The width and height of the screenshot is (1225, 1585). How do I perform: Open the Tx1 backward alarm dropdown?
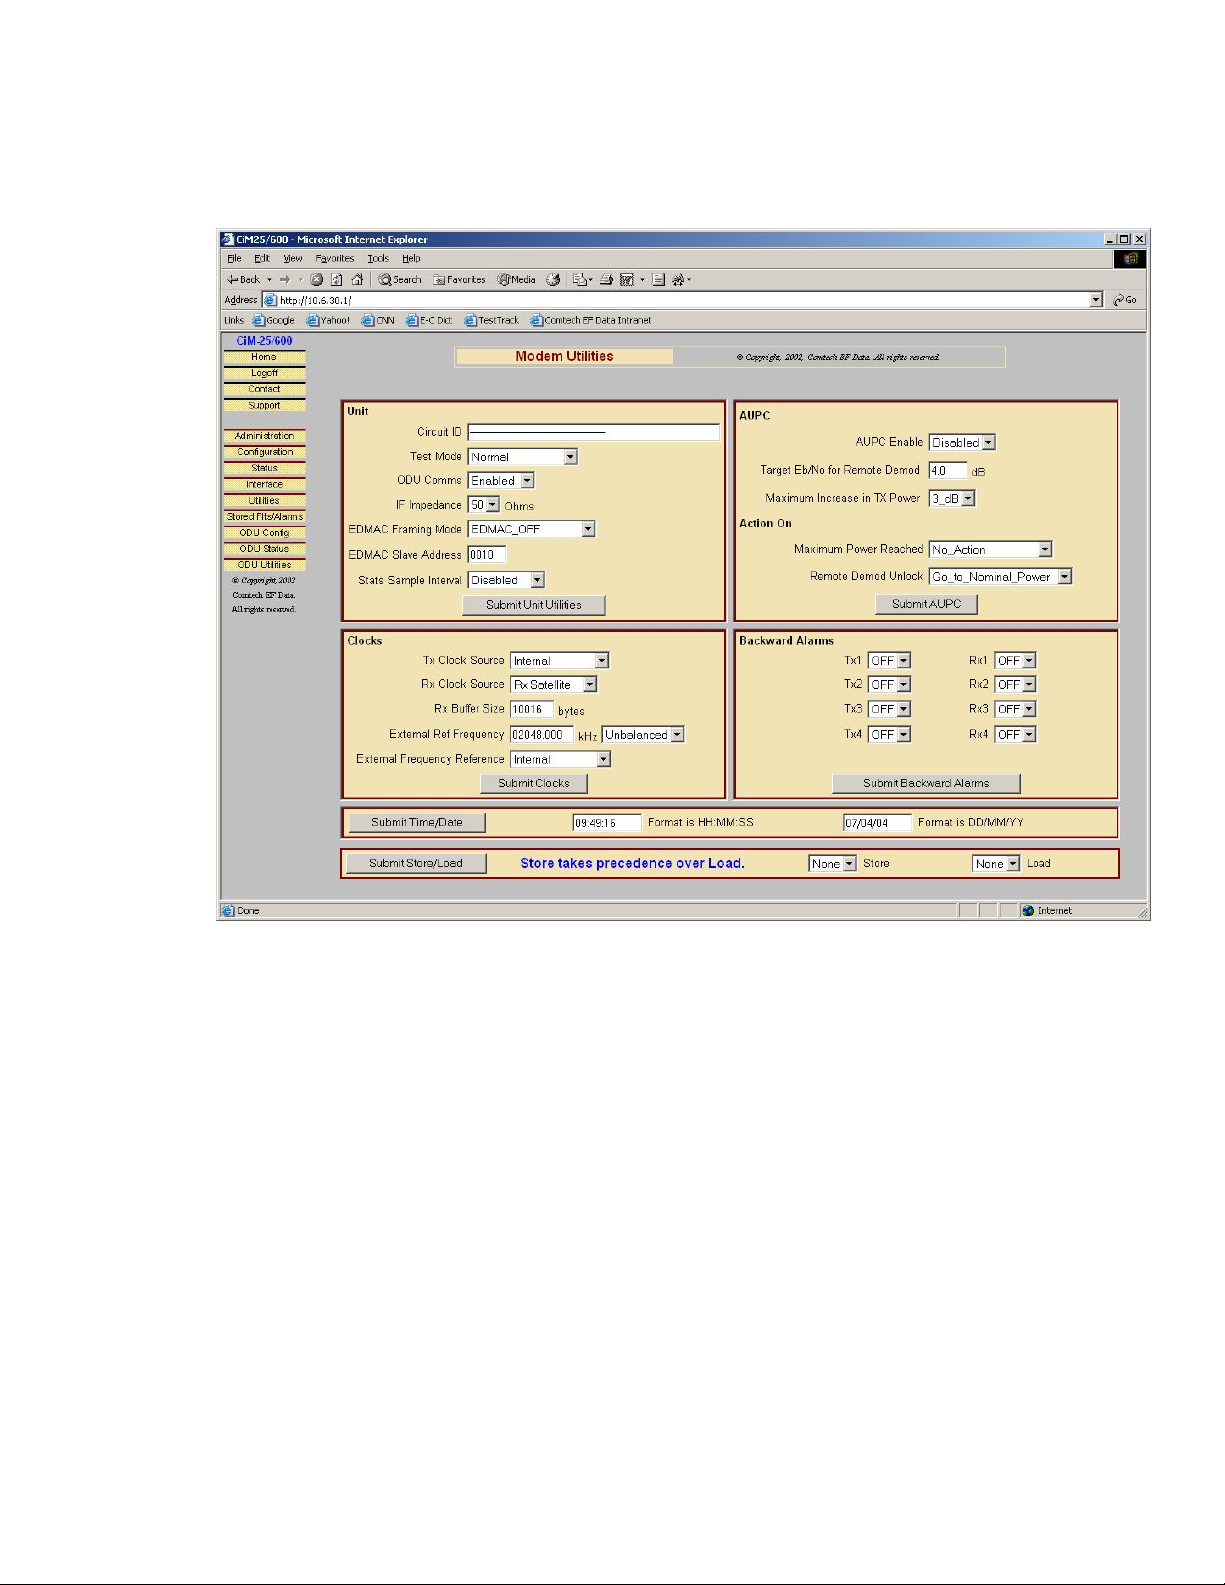[889, 661]
